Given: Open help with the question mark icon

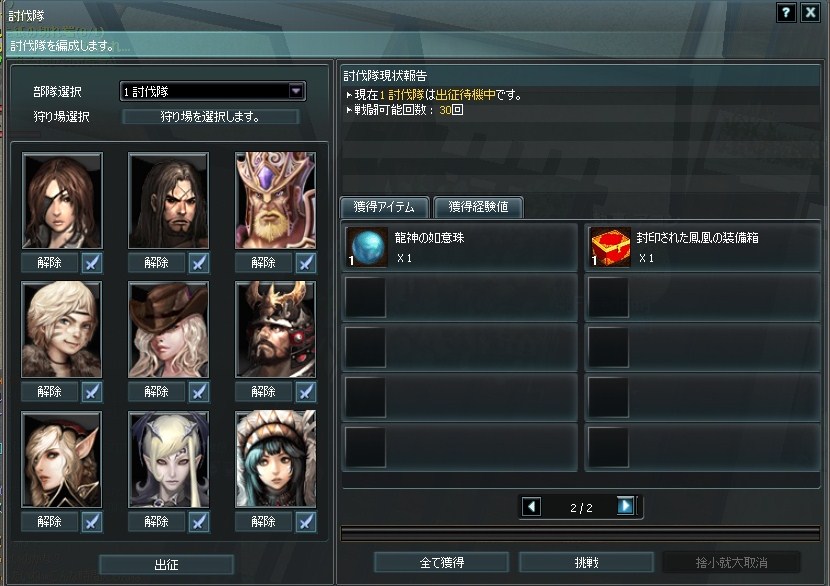Looking at the screenshot, I should pyautogui.click(x=786, y=12).
